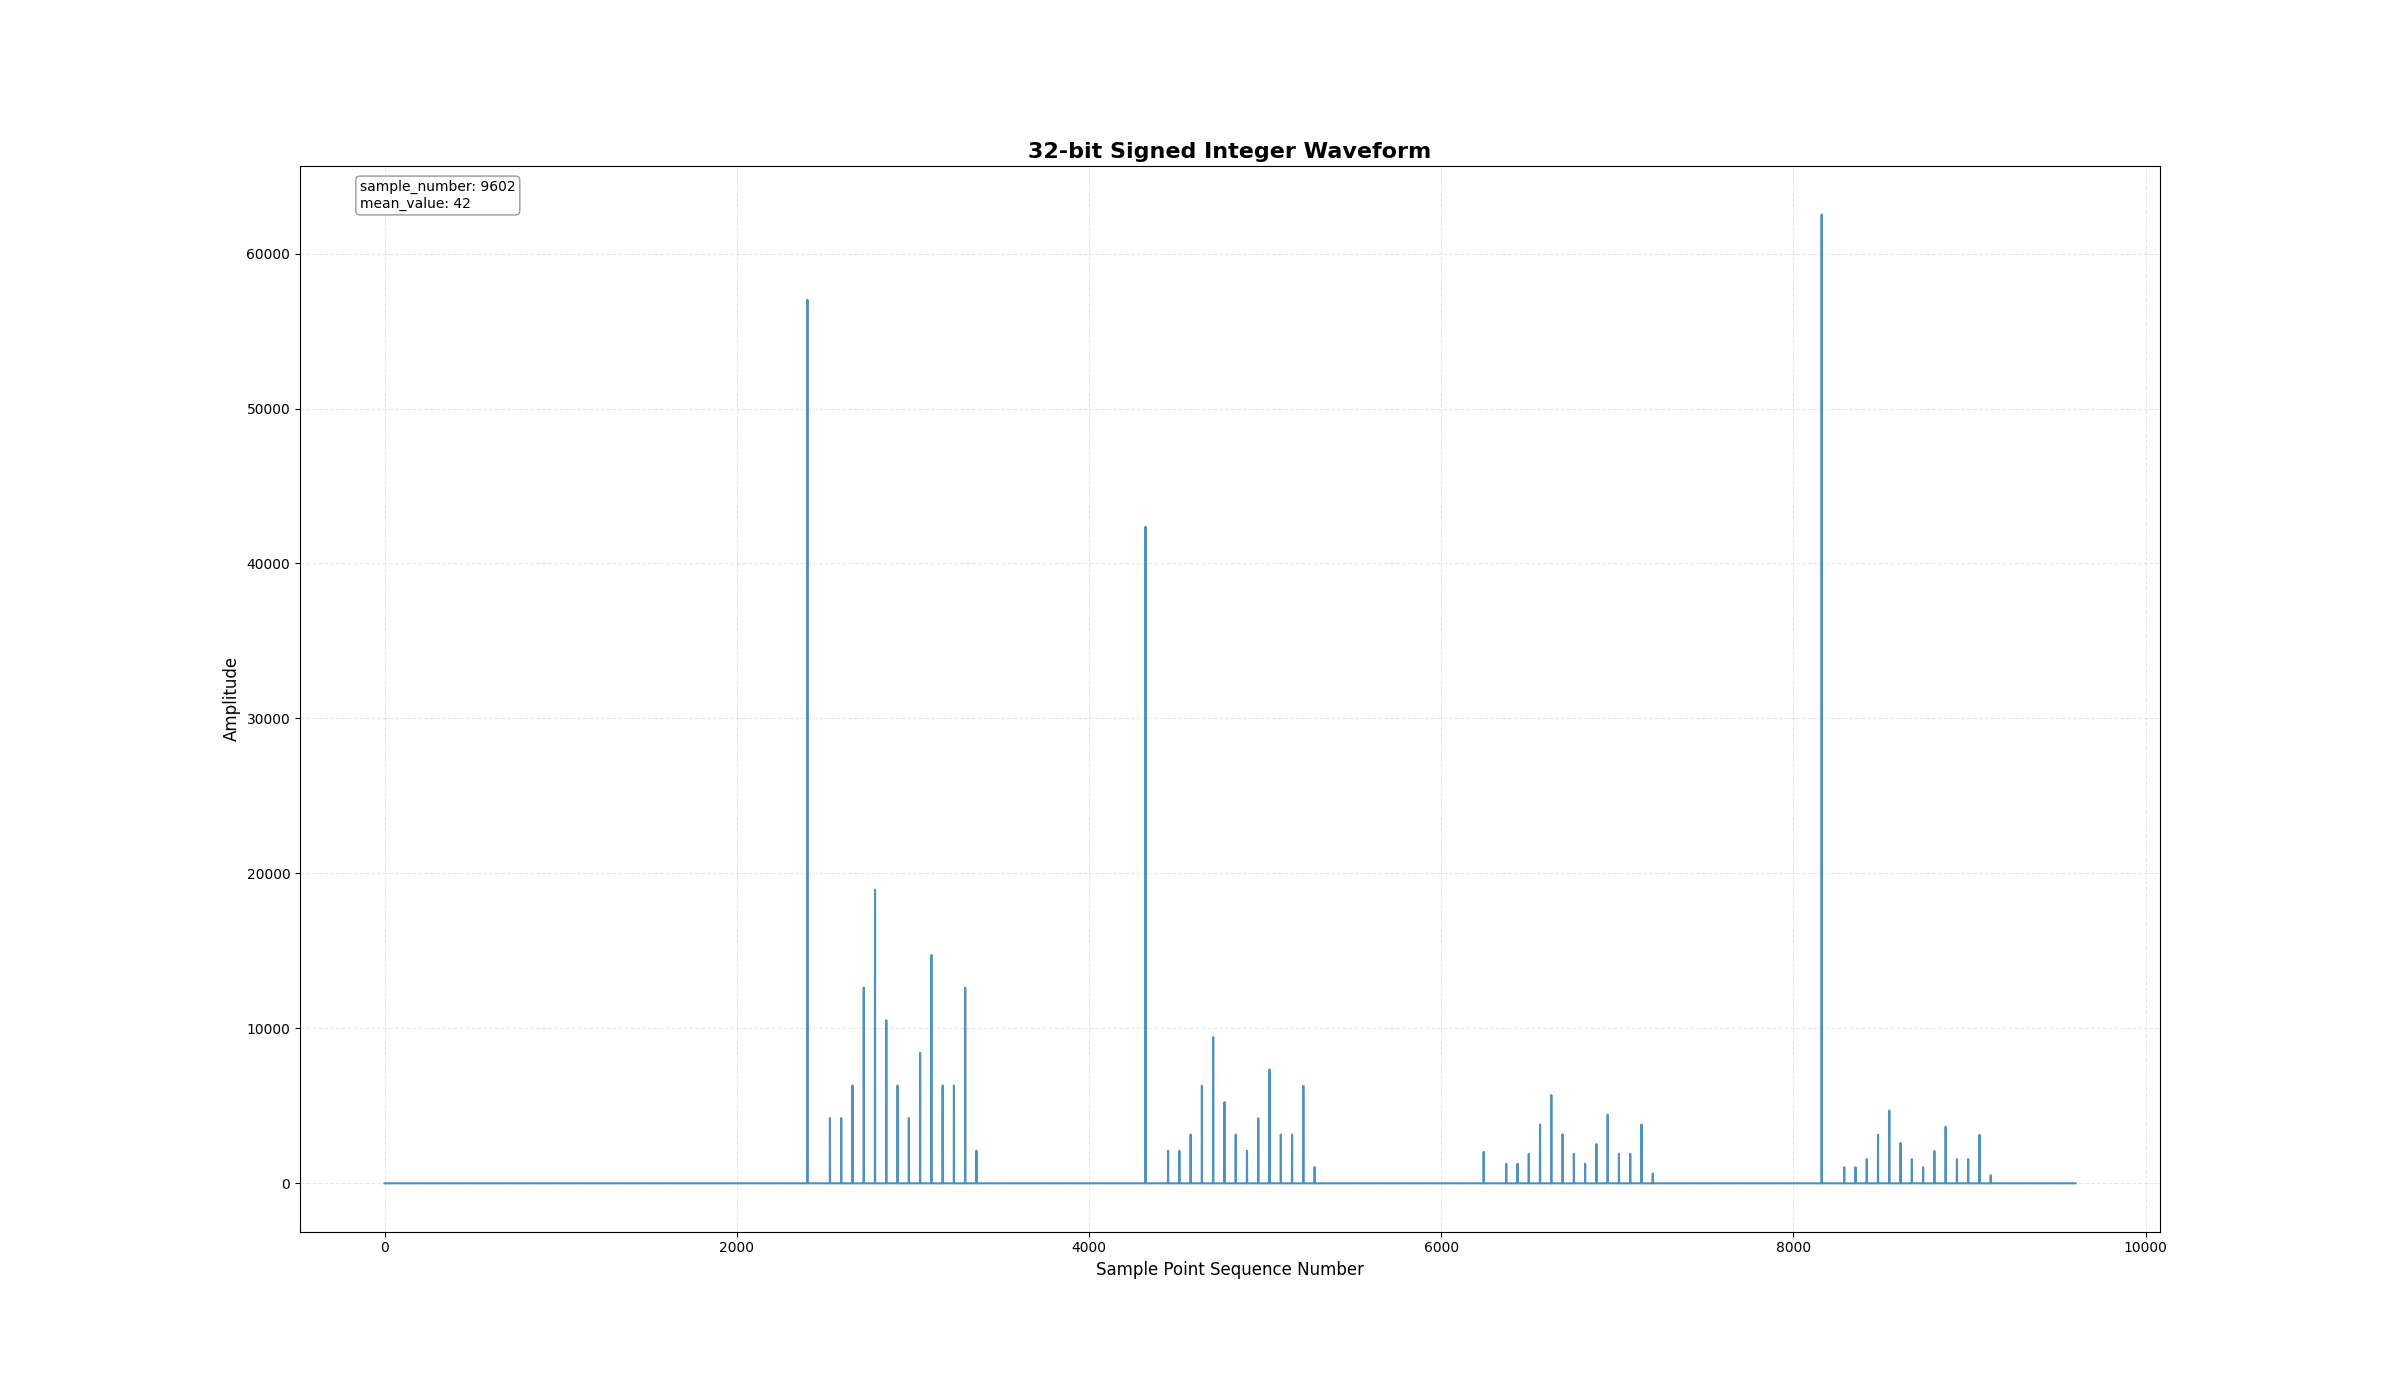The image size is (2400, 1384).
Task: Click the 40000 y-axis tick label
Action: pyautogui.click(x=267, y=564)
